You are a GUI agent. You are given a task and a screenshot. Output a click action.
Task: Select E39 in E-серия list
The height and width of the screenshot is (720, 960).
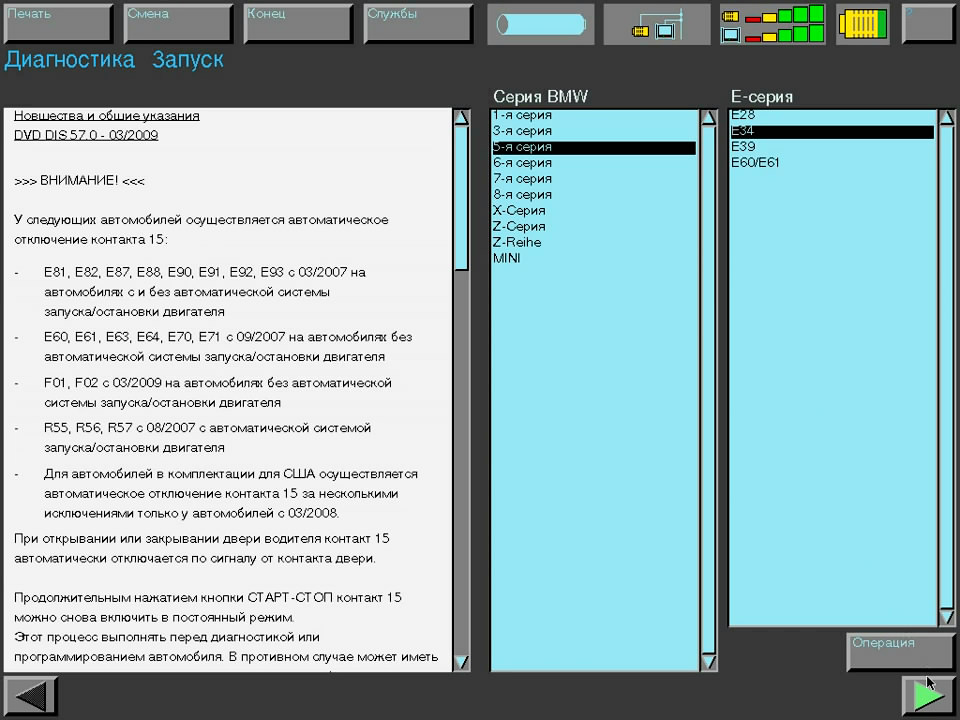coord(832,147)
